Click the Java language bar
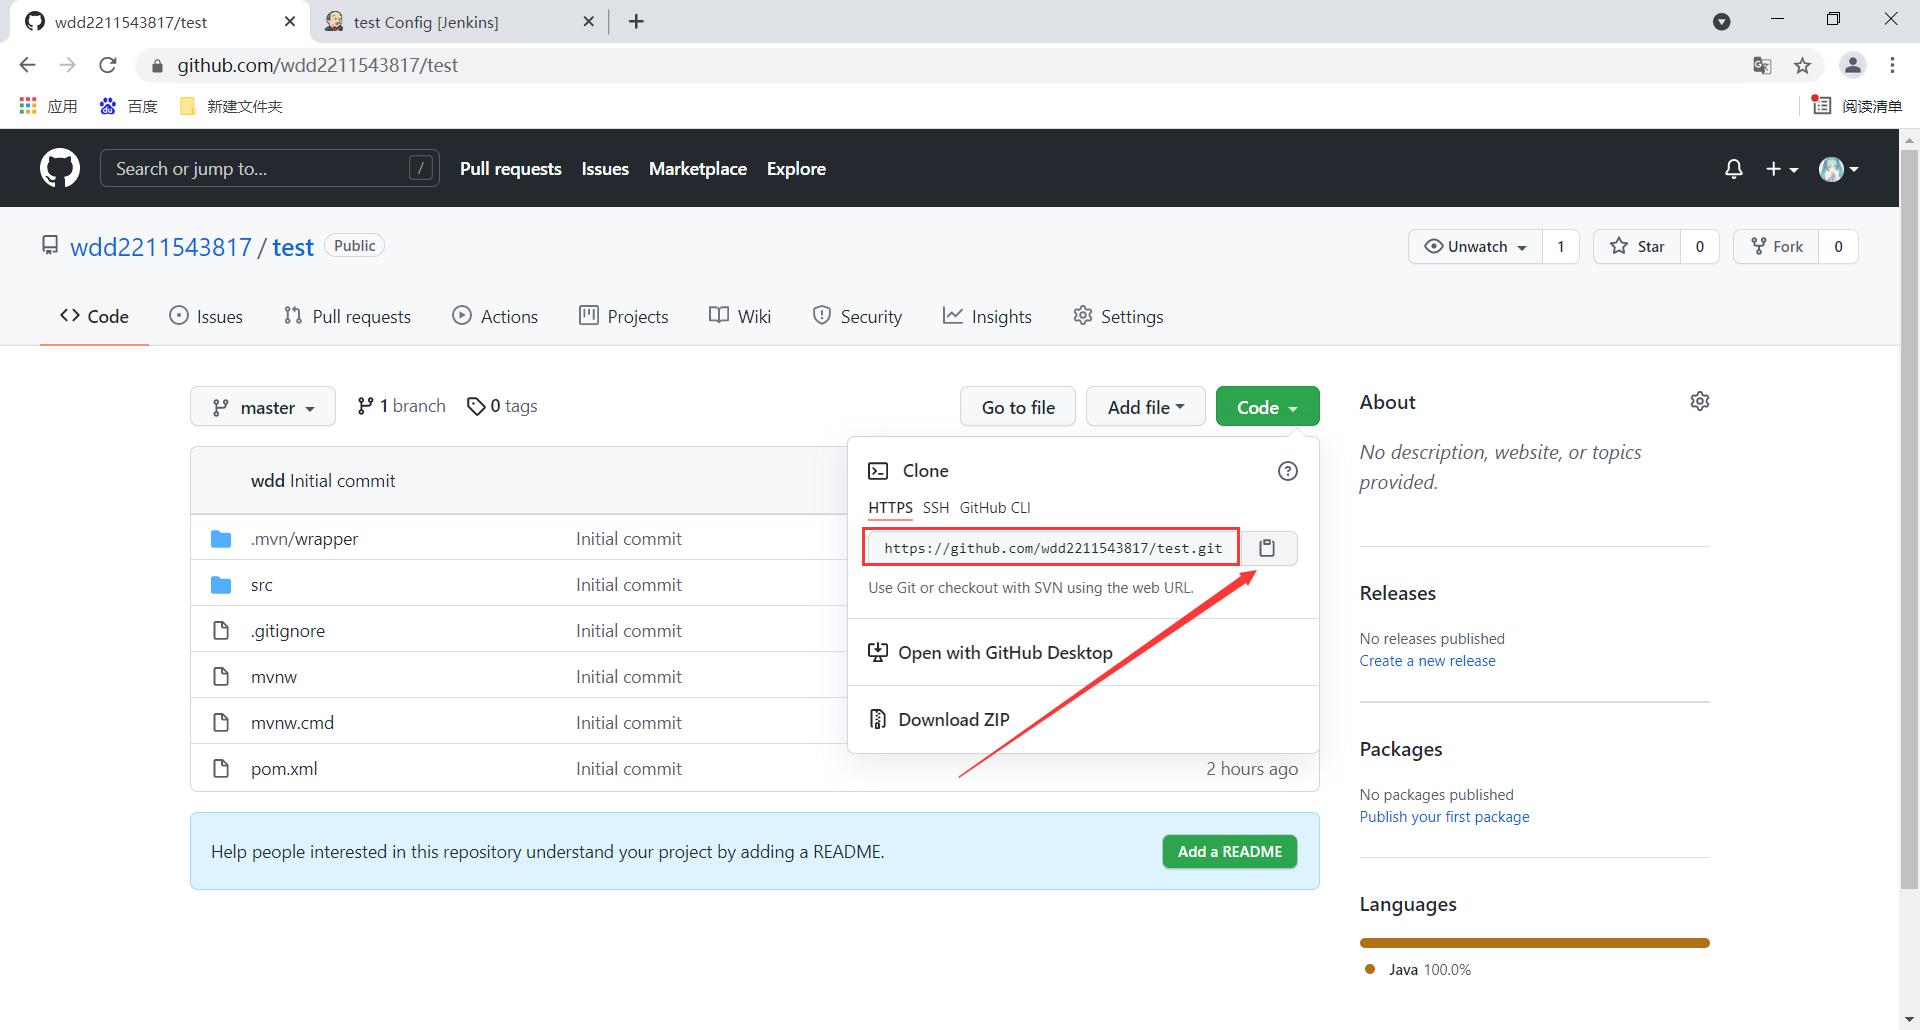The image size is (1920, 1030). tap(1535, 943)
